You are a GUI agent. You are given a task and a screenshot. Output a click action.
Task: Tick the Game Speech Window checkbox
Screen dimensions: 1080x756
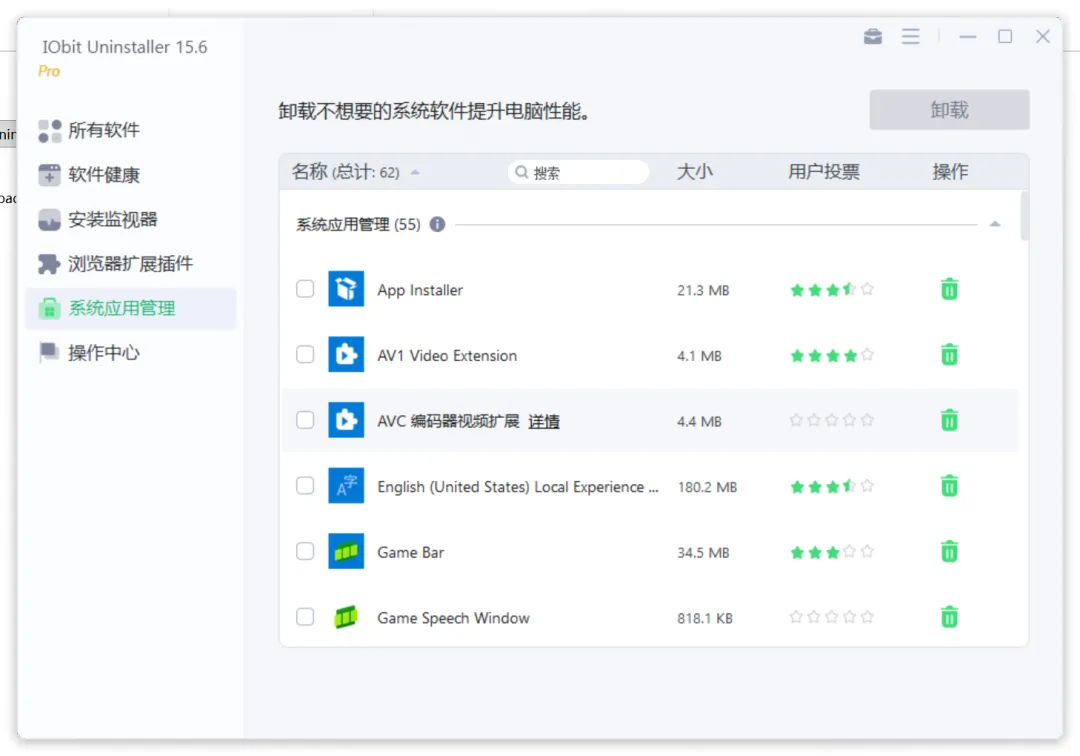click(x=305, y=617)
